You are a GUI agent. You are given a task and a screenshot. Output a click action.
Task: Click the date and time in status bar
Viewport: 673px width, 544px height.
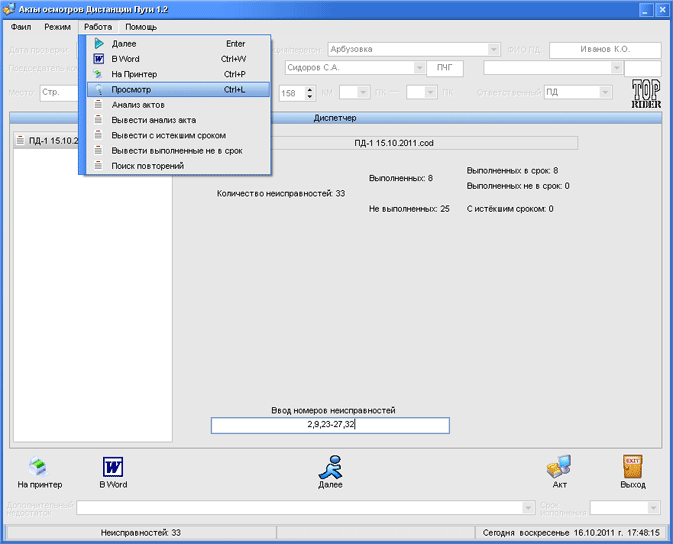571,533
